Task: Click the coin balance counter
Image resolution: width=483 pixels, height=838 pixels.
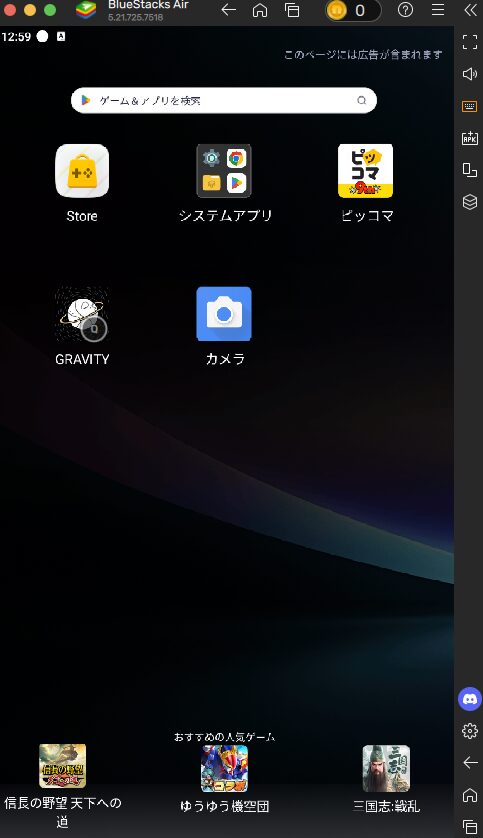Action: [x=353, y=10]
